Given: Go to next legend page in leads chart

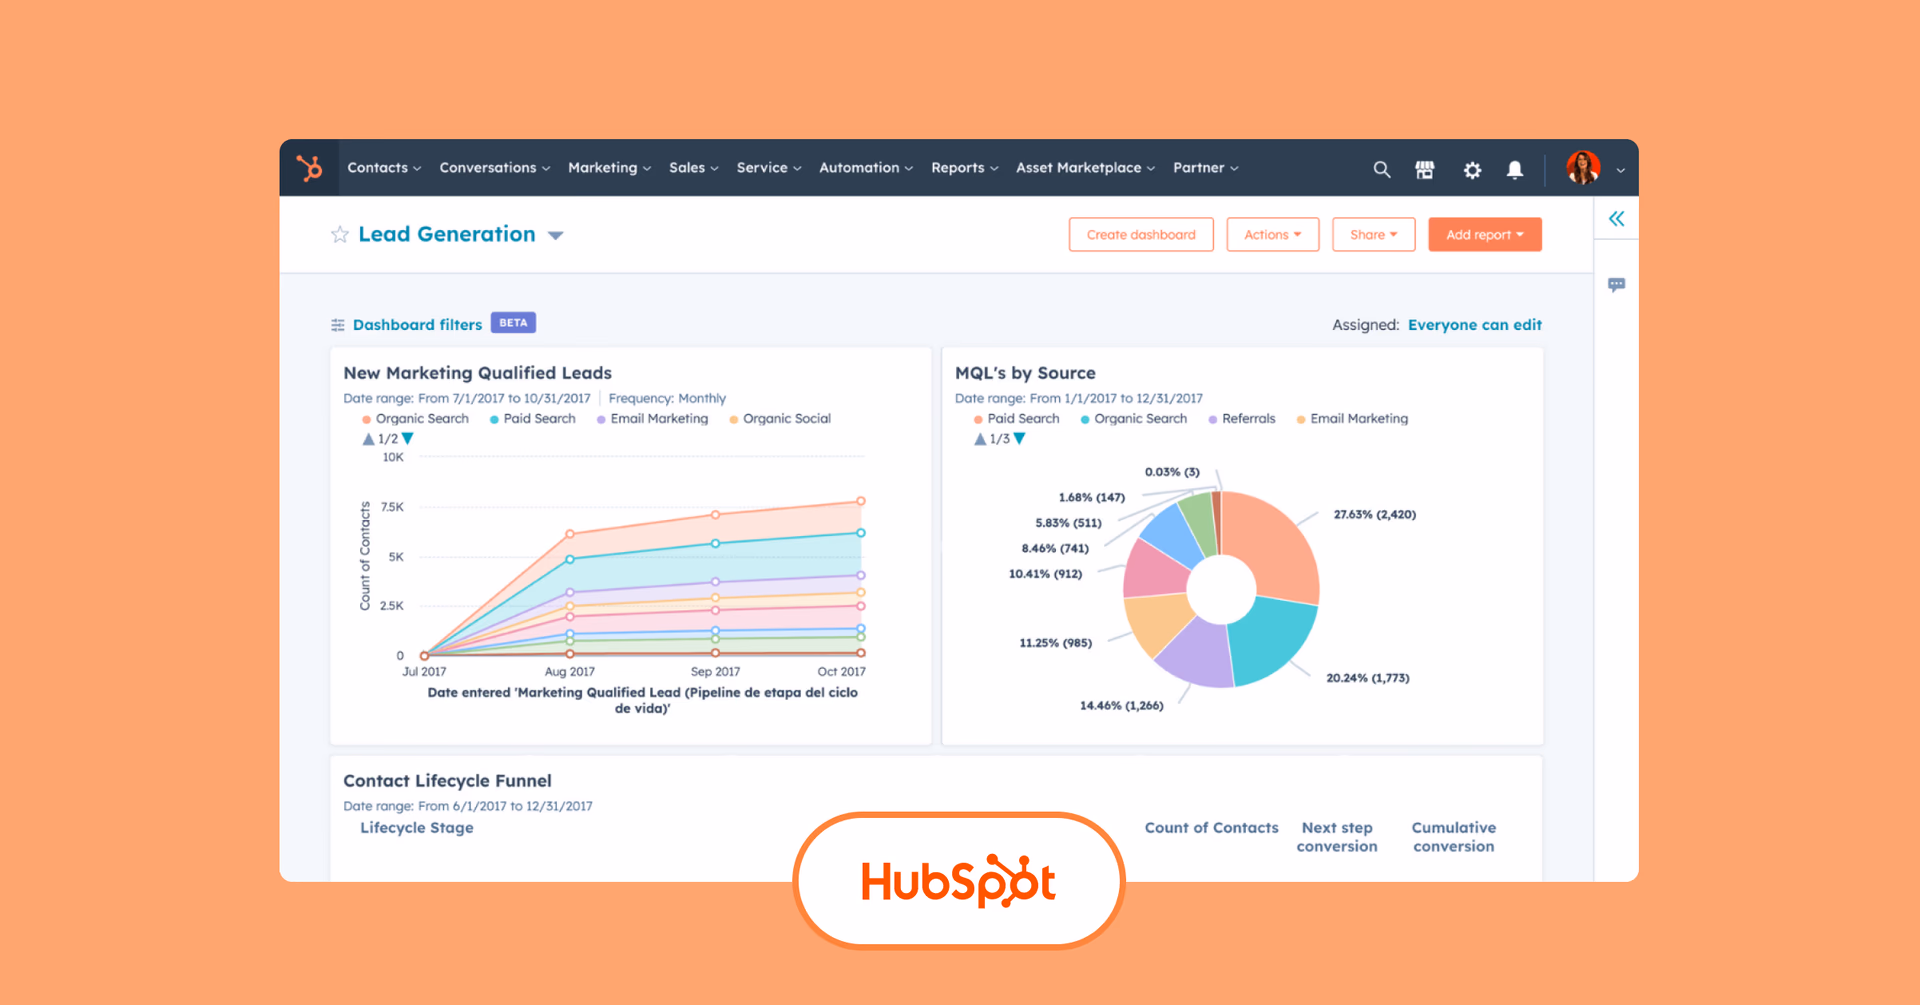Looking at the screenshot, I should tap(408, 439).
